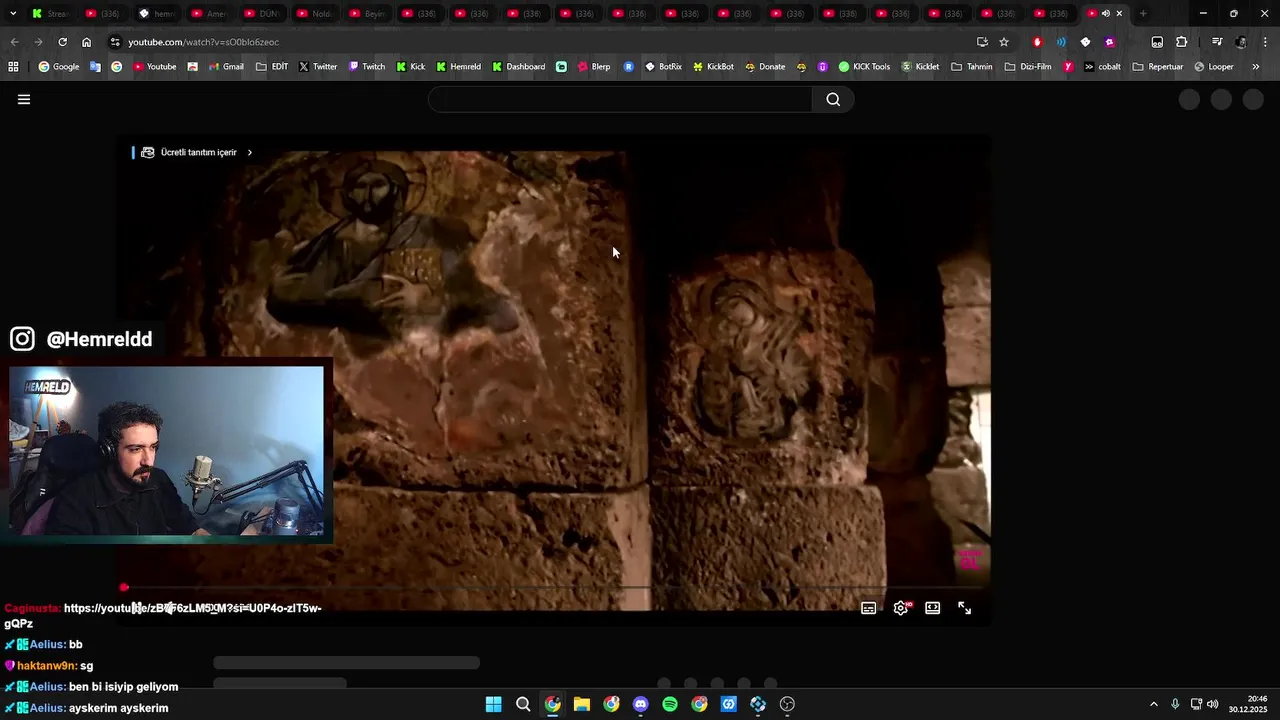Open Spotify from the taskbar
This screenshot has height=720, width=1280.
pos(670,704)
